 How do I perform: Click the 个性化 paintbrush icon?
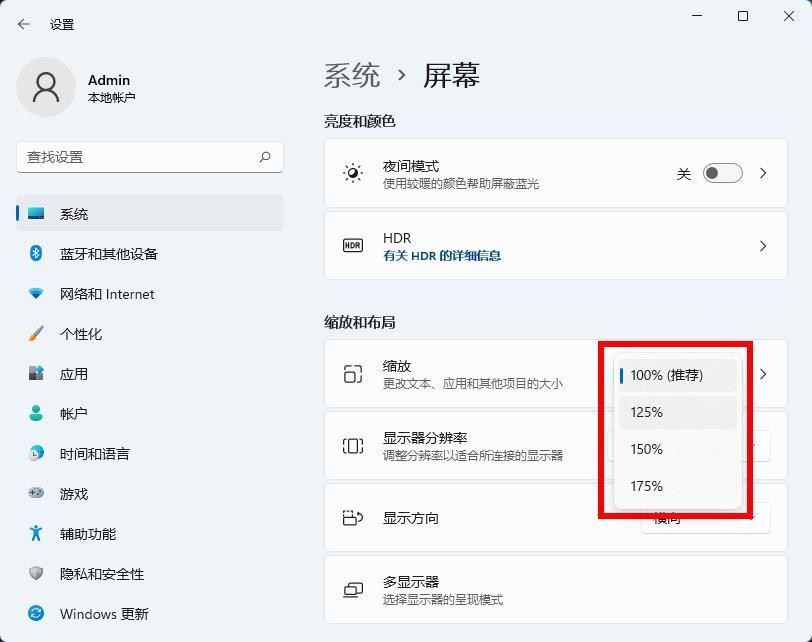point(36,334)
